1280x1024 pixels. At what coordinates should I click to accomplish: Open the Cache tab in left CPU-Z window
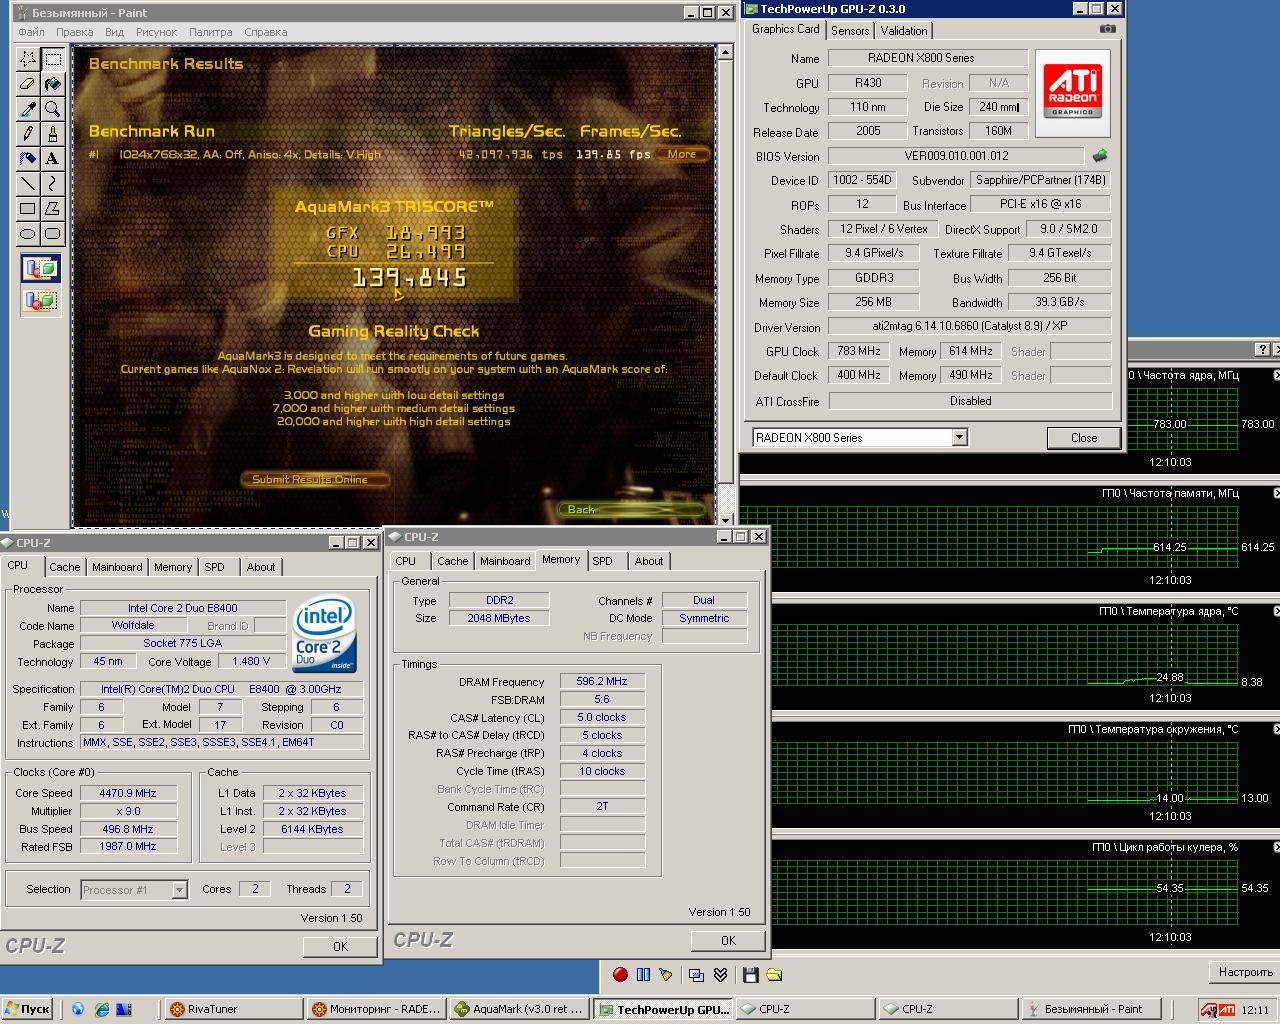tap(65, 567)
